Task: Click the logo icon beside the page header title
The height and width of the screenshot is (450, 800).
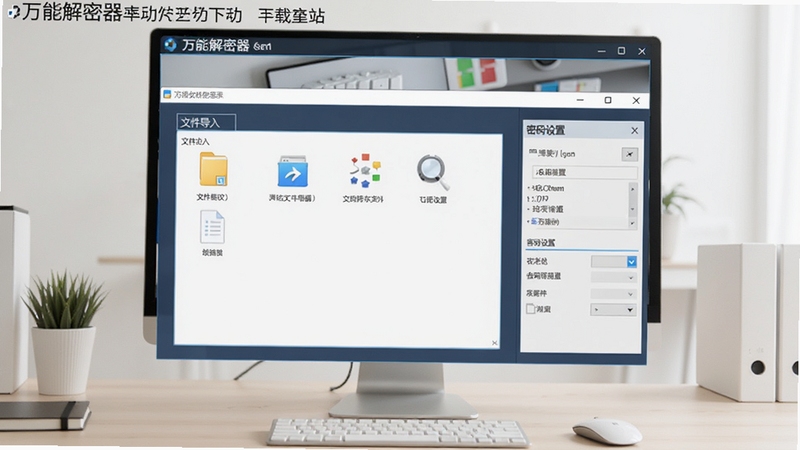Action: (x=14, y=12)
